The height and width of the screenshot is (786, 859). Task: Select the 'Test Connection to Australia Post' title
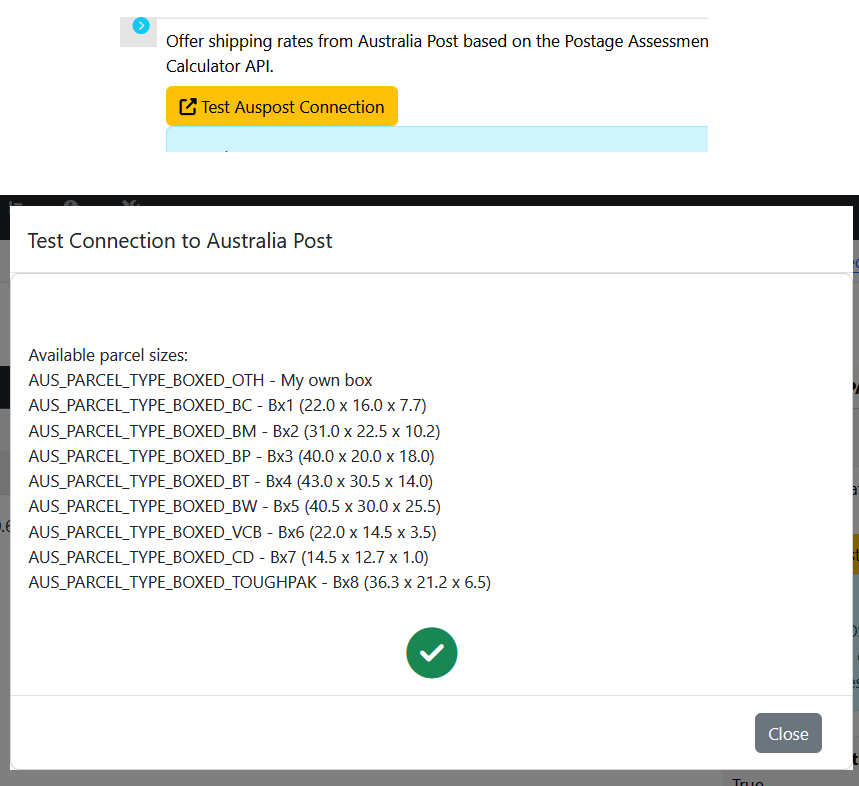click(x=180, y=241)
